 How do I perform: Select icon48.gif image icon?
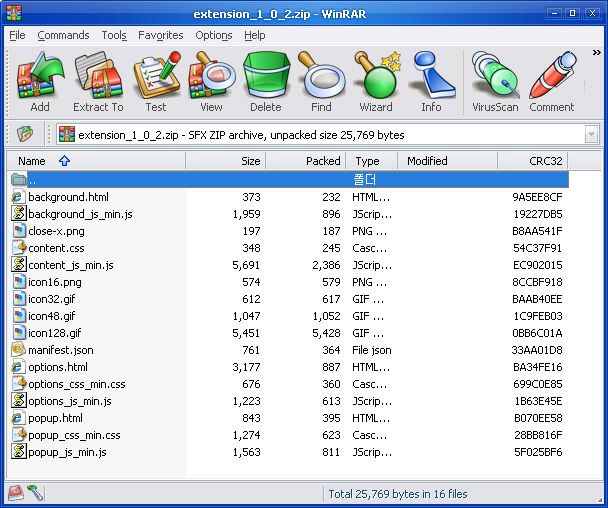tap(18, 316)
